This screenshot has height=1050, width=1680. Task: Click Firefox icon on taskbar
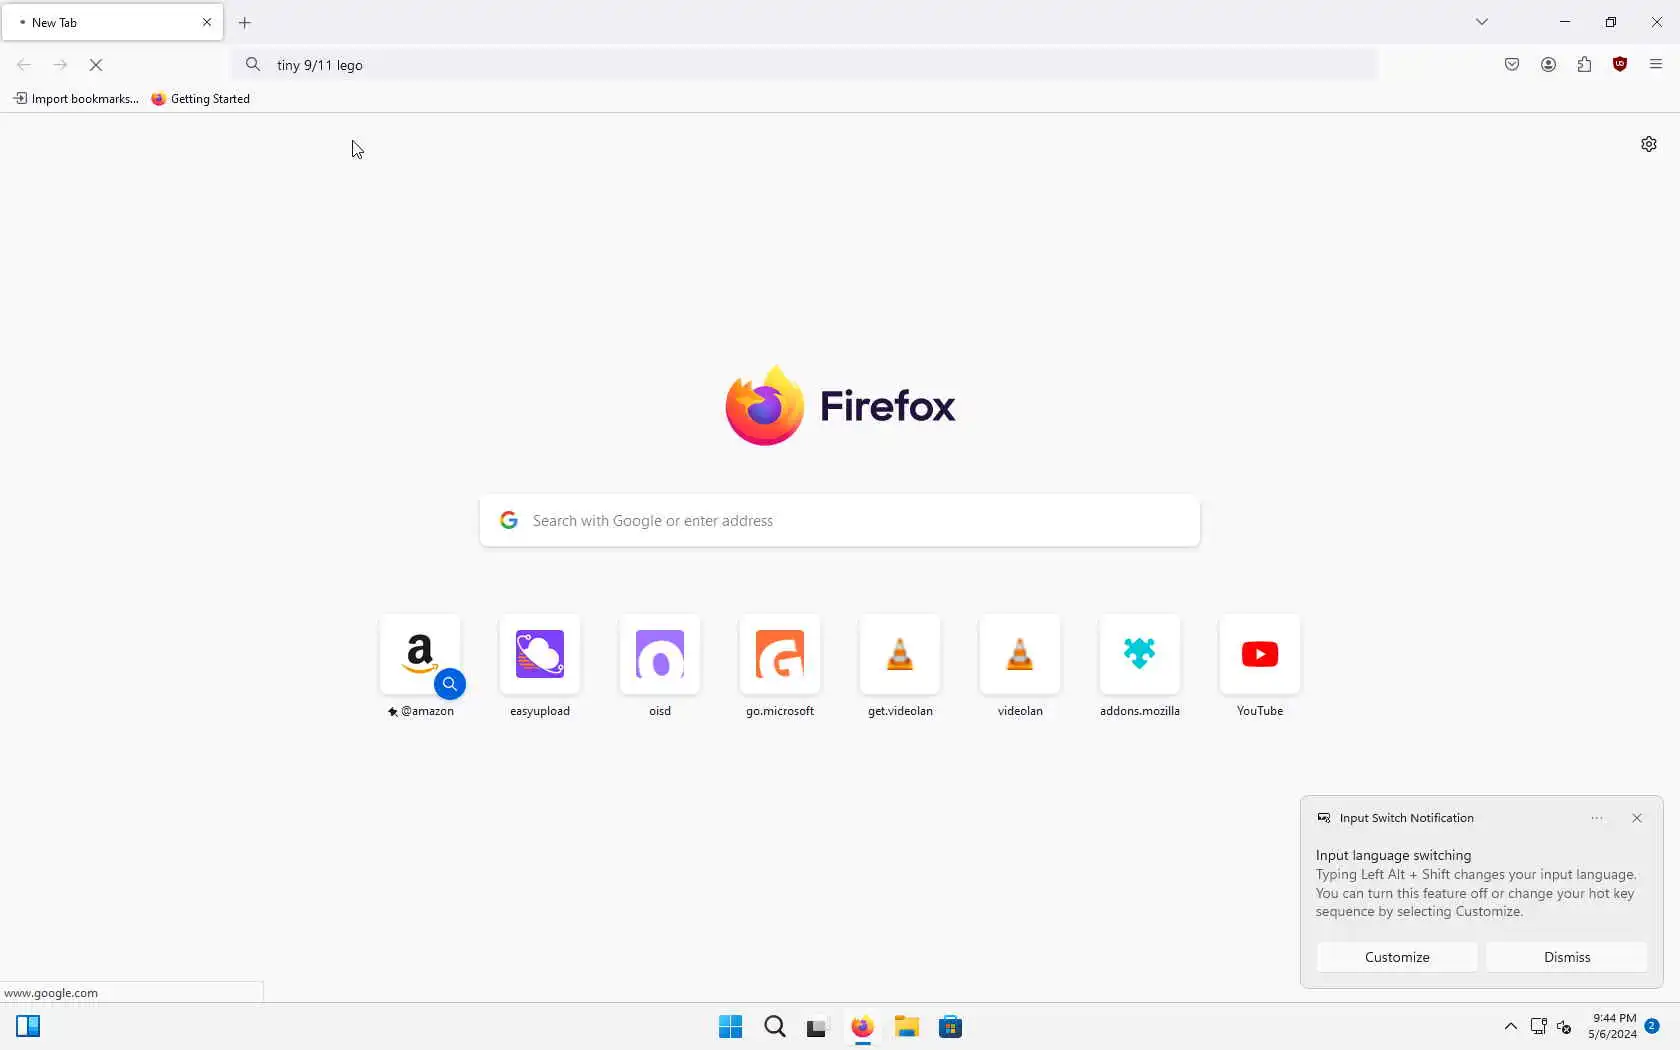click(x=863, y=1027)
